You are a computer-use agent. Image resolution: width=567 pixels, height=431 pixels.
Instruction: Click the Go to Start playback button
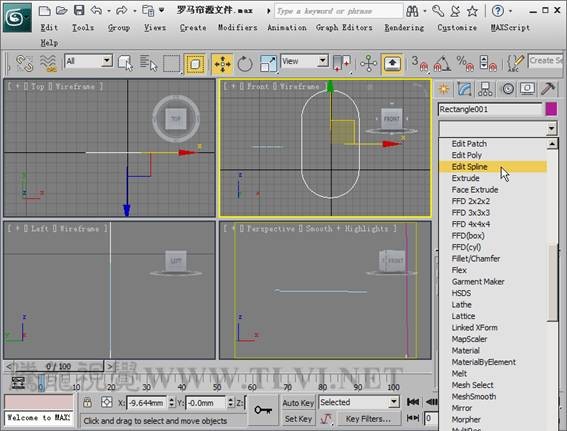pos(413,402)
